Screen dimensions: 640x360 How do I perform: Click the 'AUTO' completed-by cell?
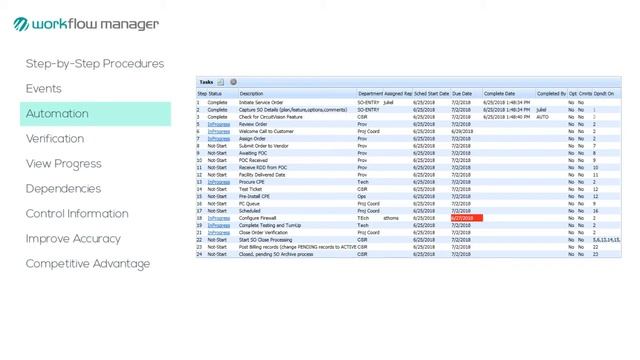(x=542, y=117)
